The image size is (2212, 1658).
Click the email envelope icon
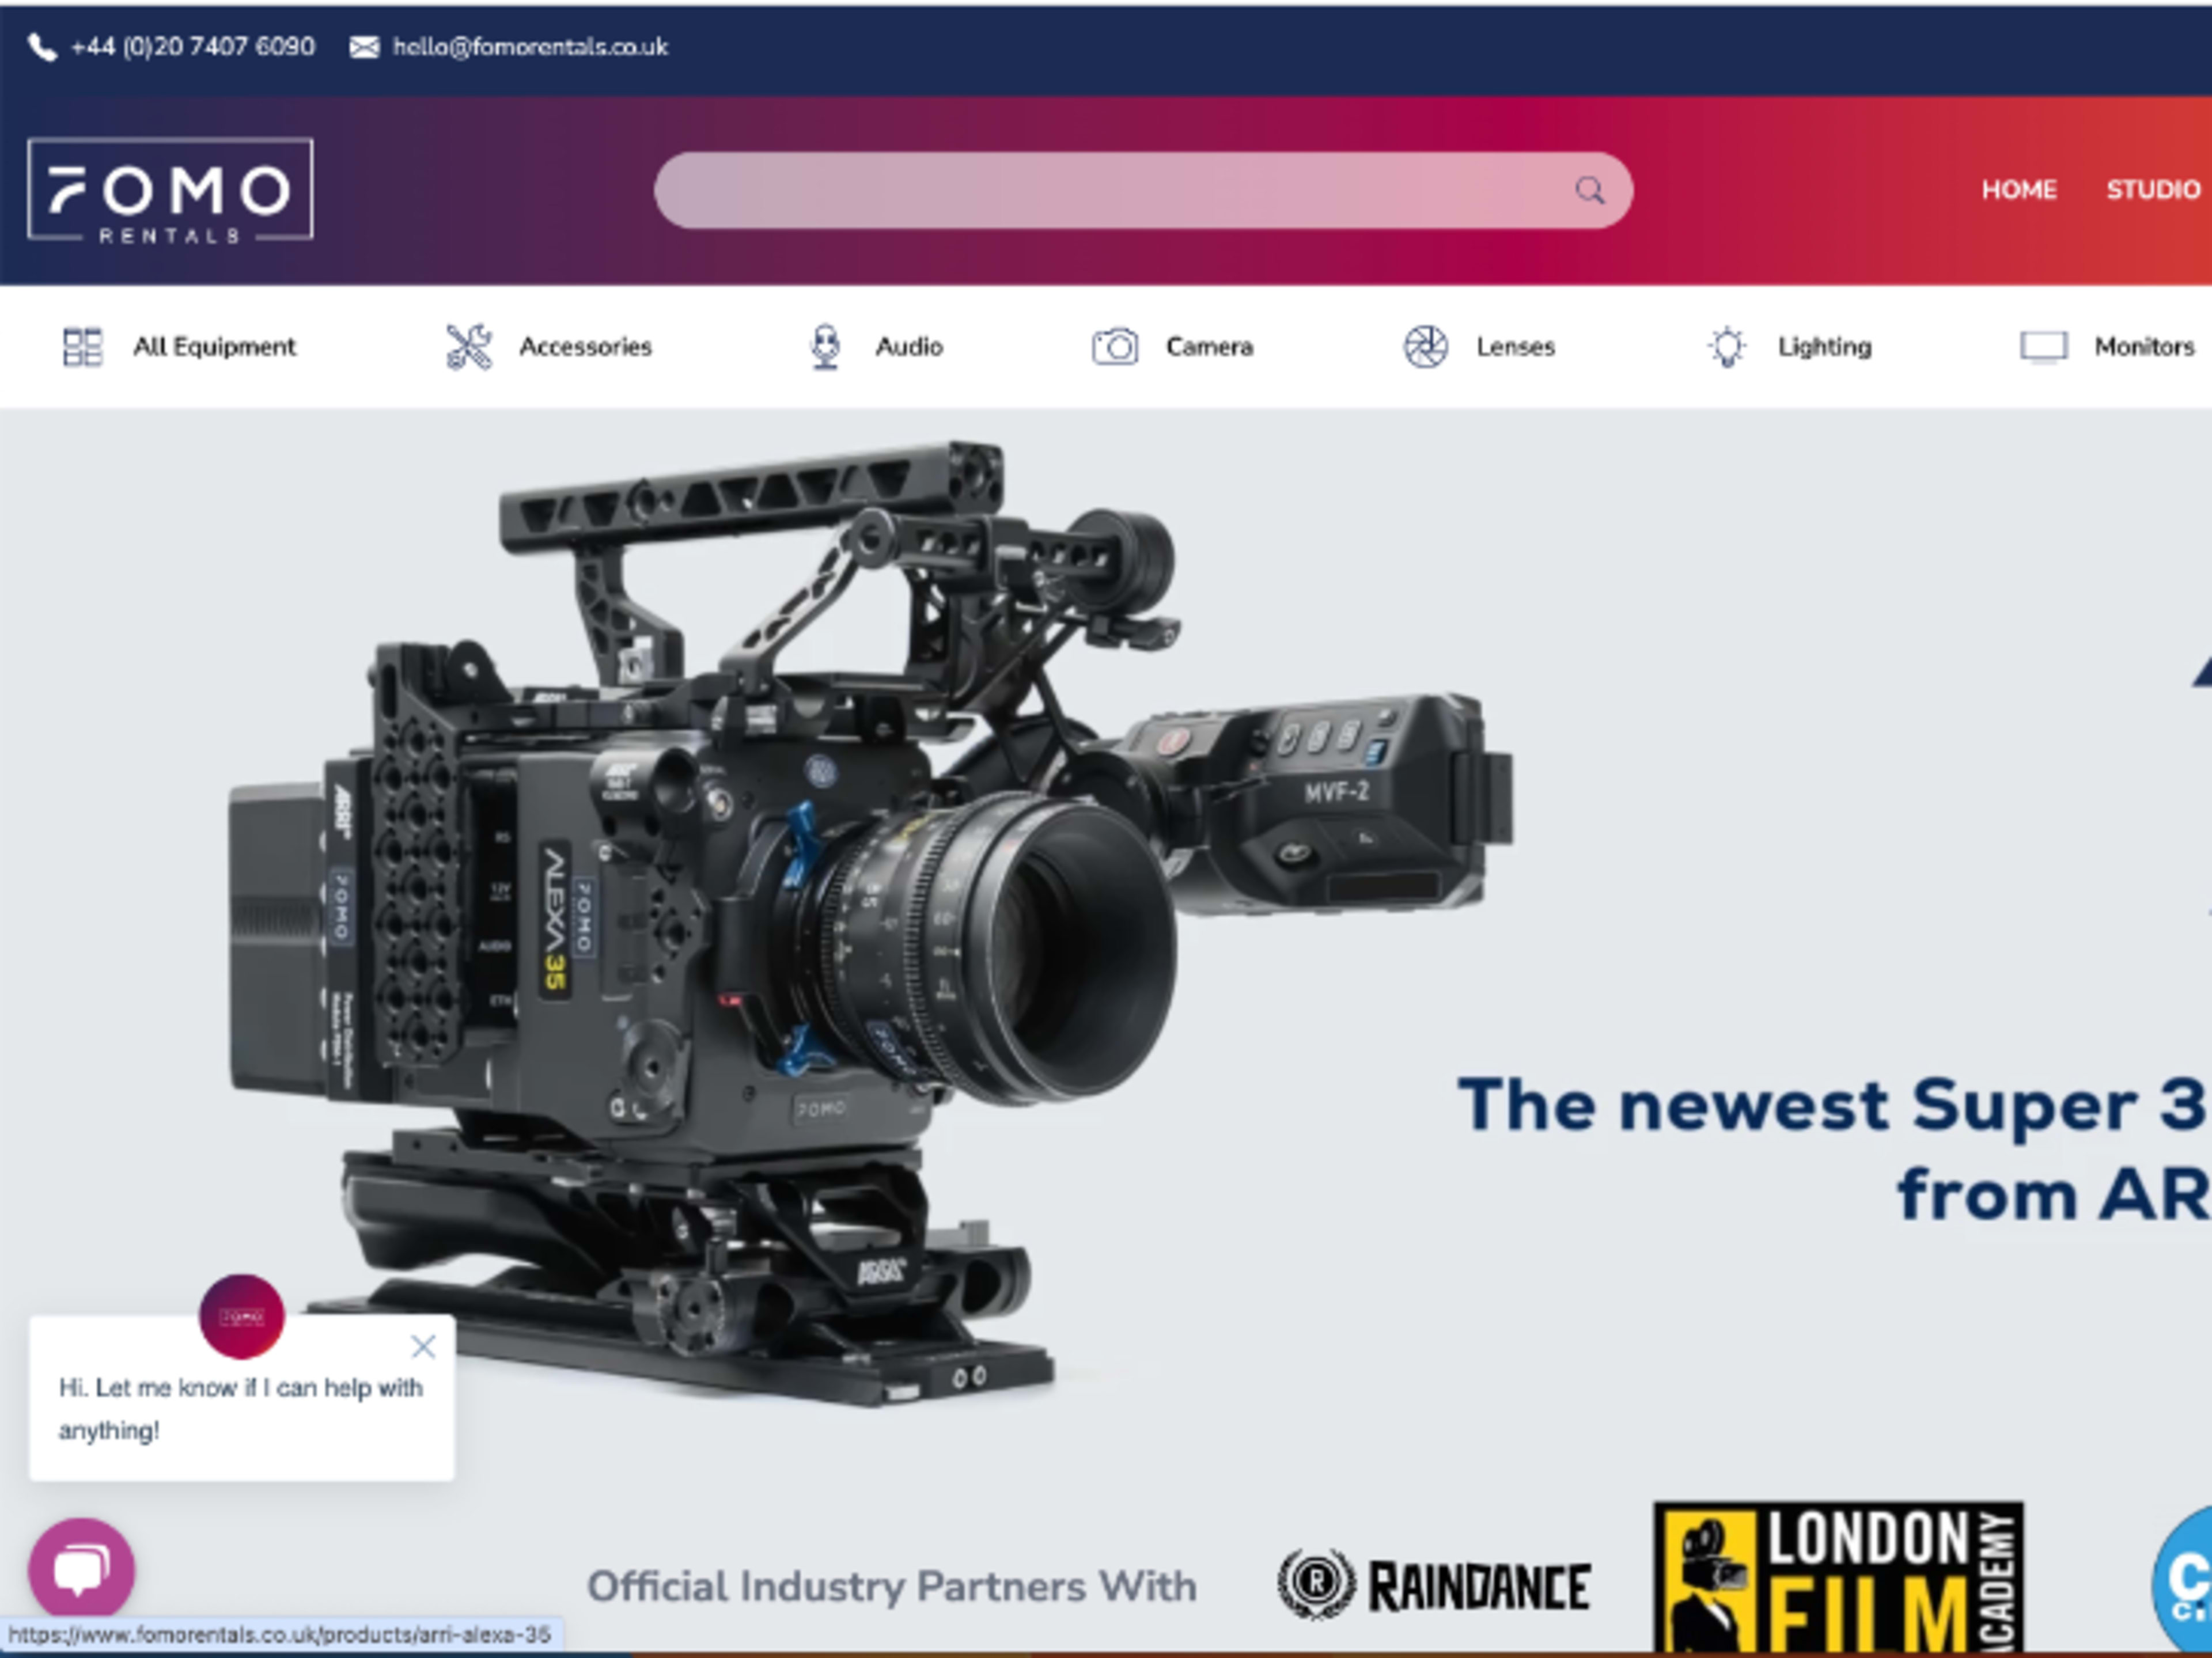(364, 47)
